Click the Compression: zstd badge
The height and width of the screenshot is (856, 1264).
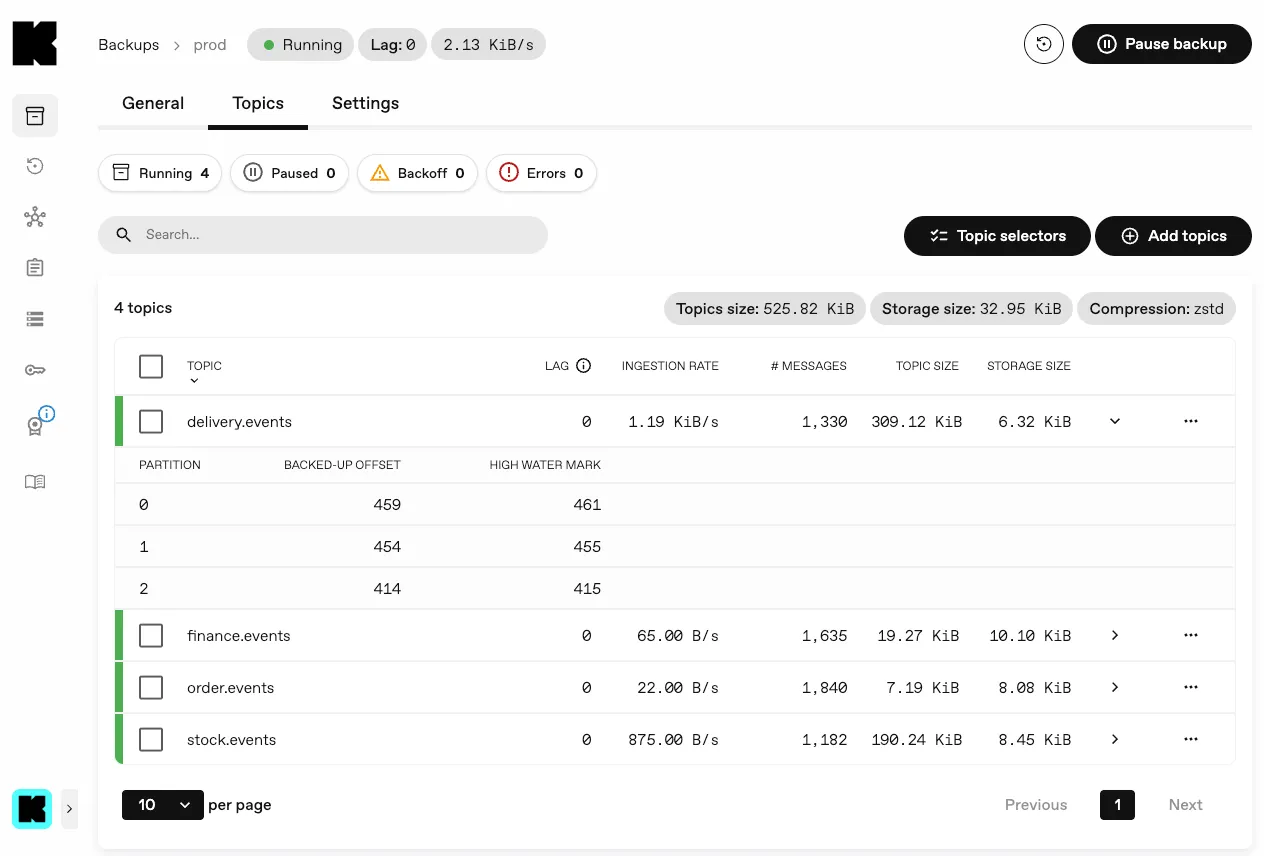coord(1156,309)
